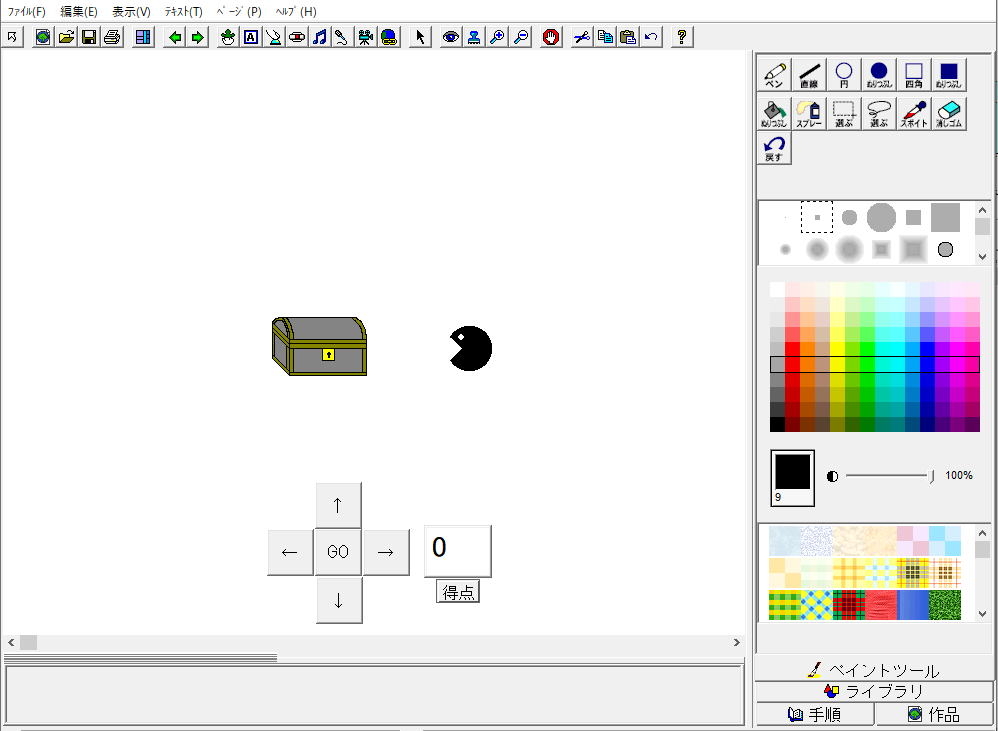
Task: Switch to the 手順 tab
Action: (815, 714)
